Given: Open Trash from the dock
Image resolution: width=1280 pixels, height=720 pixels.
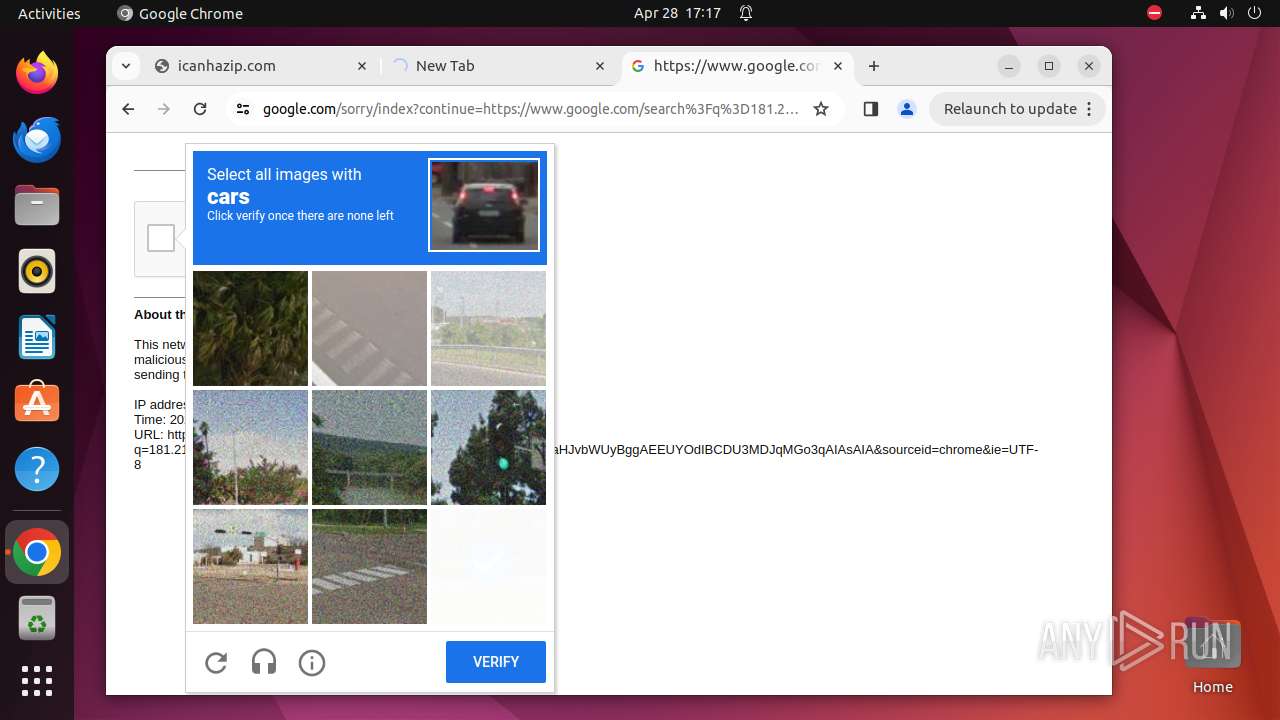Looking at the screenshot, I should tap(37, 618).
